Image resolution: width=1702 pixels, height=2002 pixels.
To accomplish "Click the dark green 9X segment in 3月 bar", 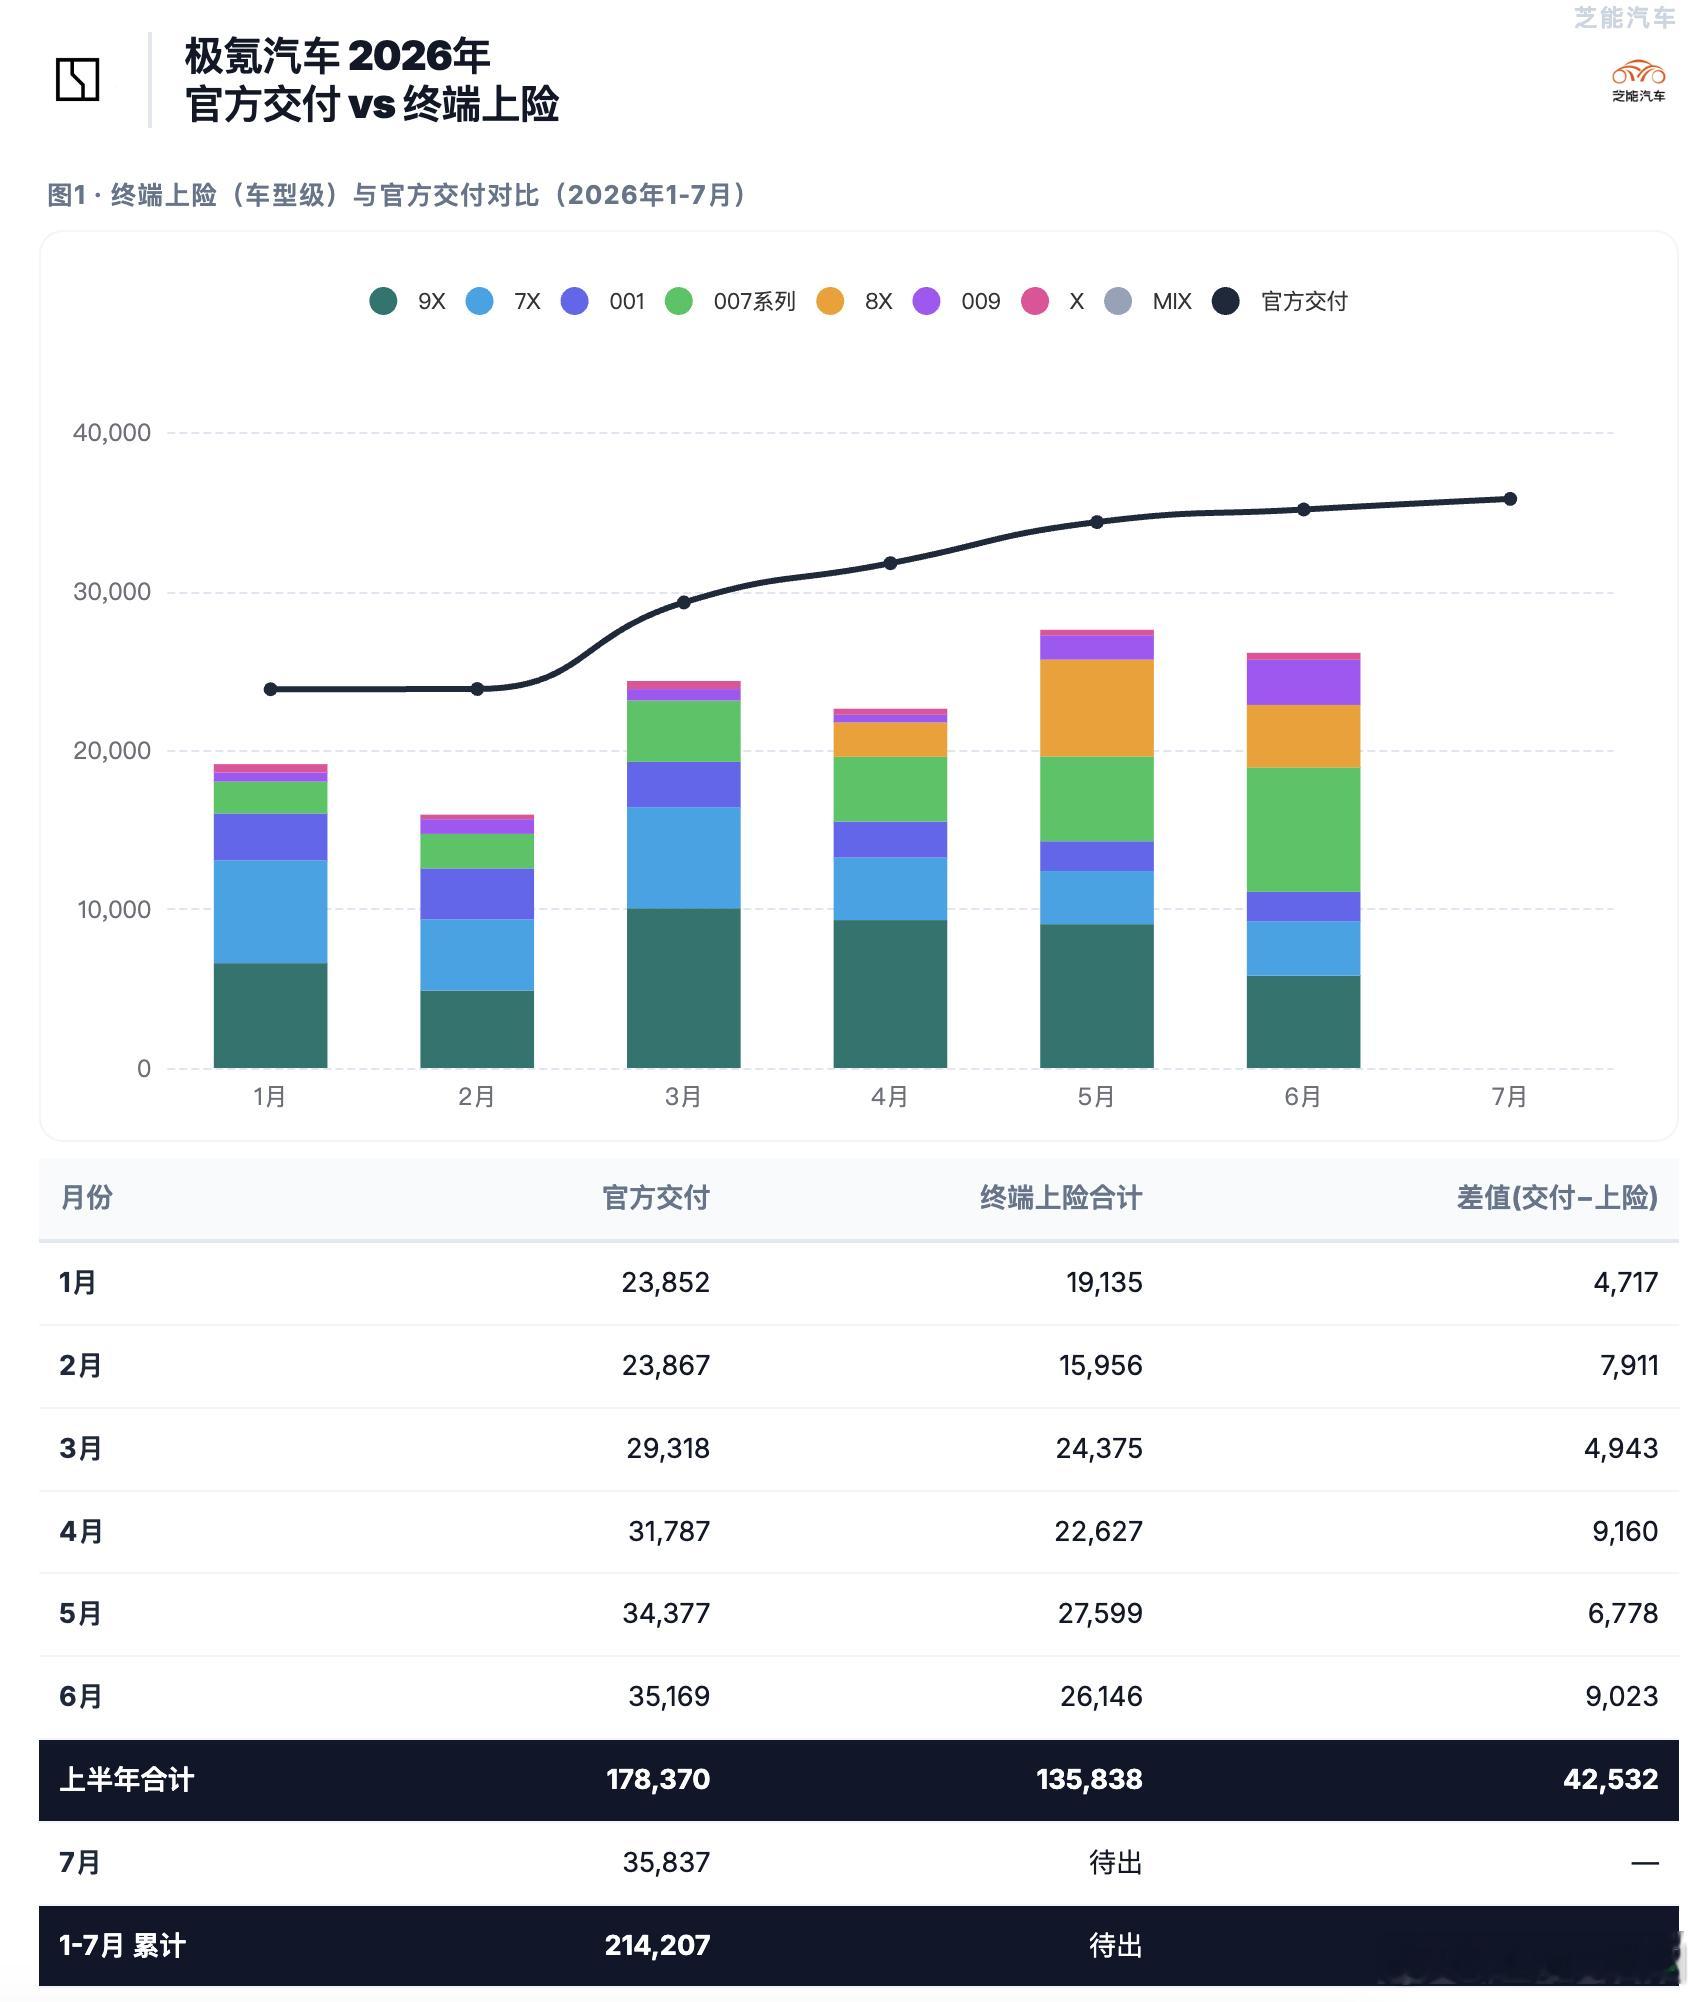I will pyautogui.click(x=684, y=988).
